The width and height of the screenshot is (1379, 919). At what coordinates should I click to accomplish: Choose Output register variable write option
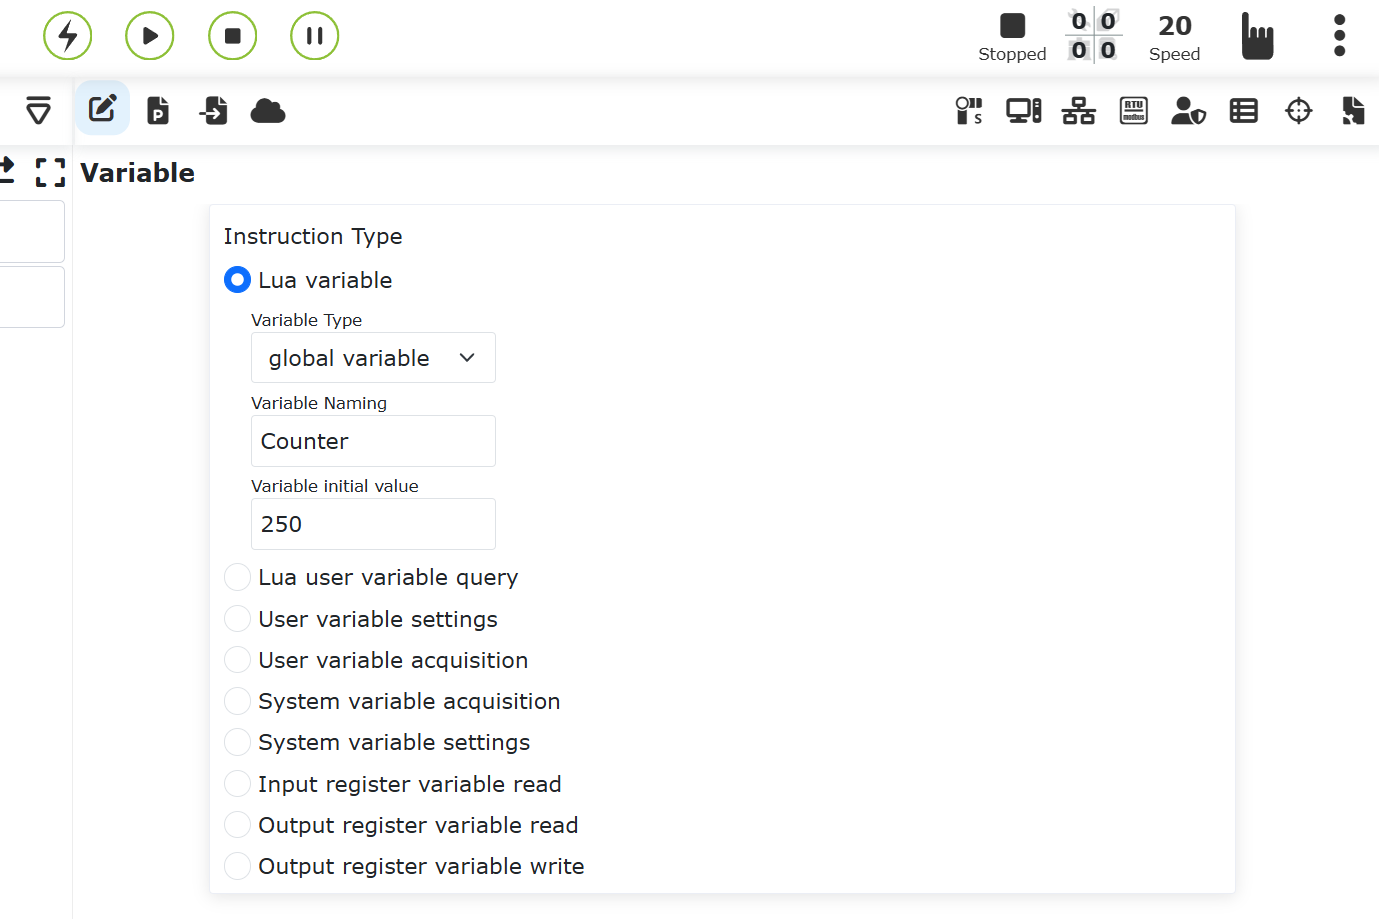[x=238, y=866]
